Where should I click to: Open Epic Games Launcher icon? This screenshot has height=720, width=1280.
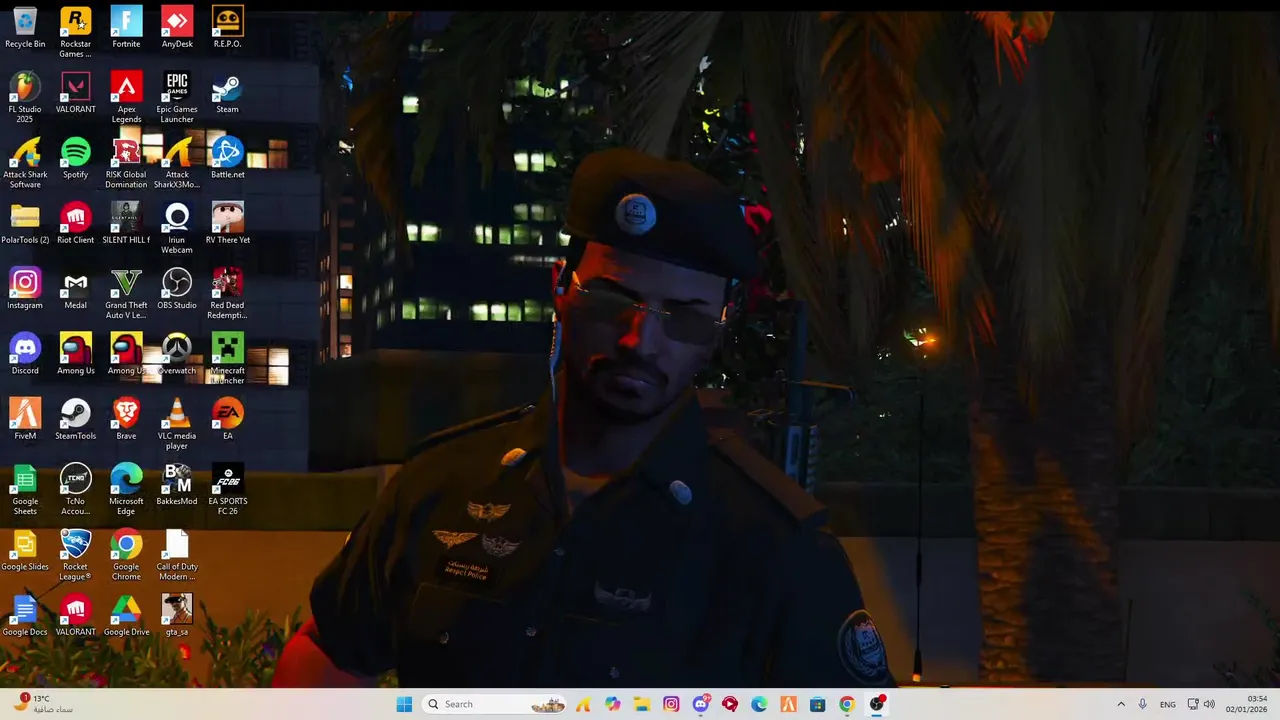coord(177,98)
